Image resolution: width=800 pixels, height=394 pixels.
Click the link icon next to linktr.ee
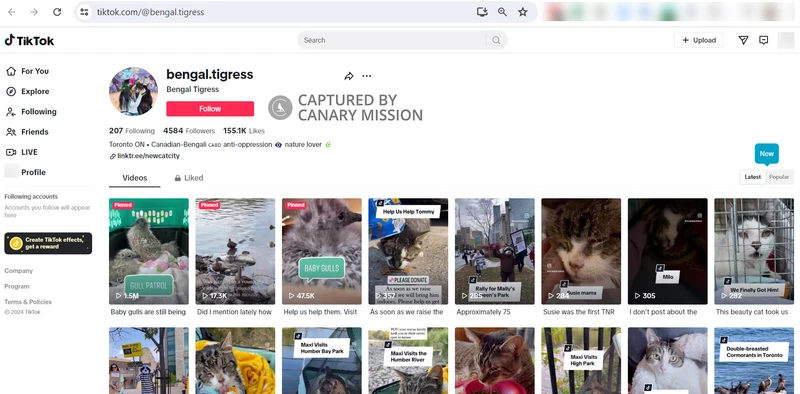coord(112,156)
